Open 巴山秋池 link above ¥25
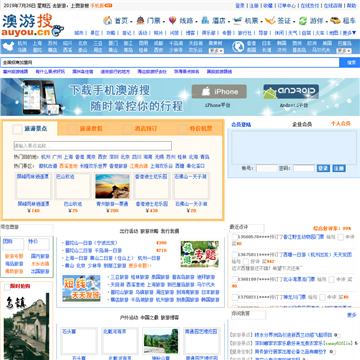Image resolution: width=360 pixels, height=360 pixels. (x=73, y=204)
